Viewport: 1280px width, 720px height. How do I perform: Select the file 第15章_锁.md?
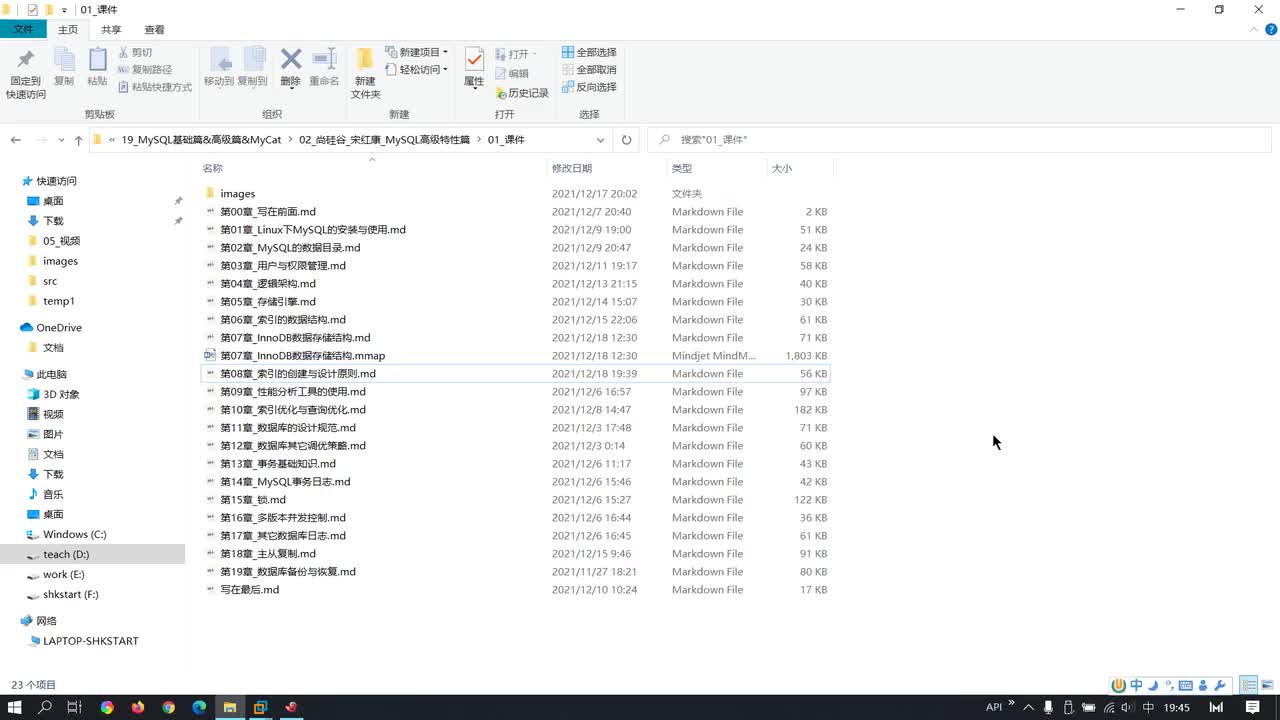click(252, 500)
